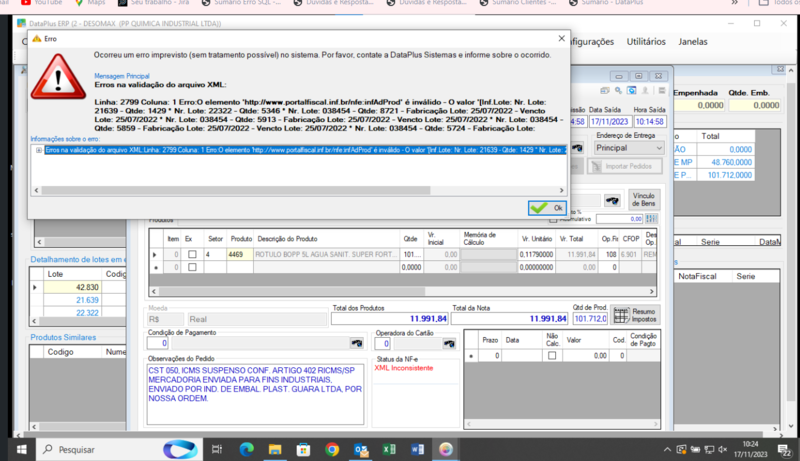Open File Explorer from taskbar
Viewport: 800px width, 461px height.
(275, 449)
